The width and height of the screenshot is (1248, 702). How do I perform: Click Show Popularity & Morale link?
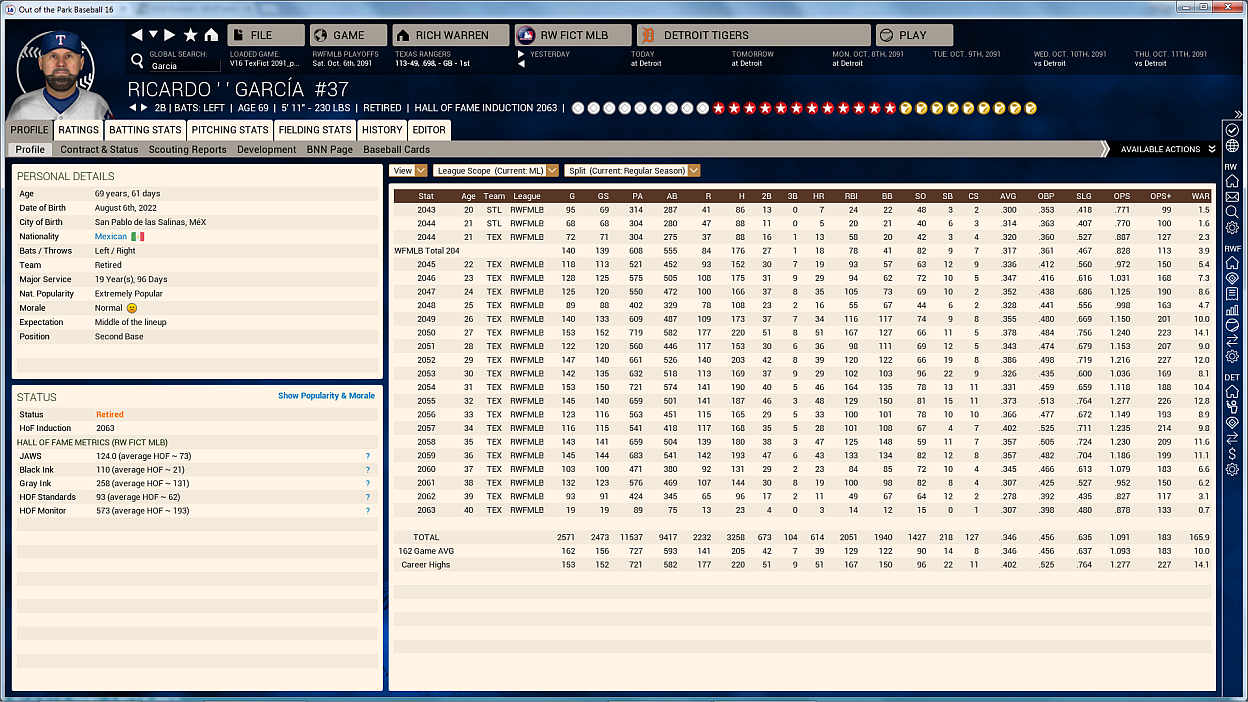tap(326, 396)
